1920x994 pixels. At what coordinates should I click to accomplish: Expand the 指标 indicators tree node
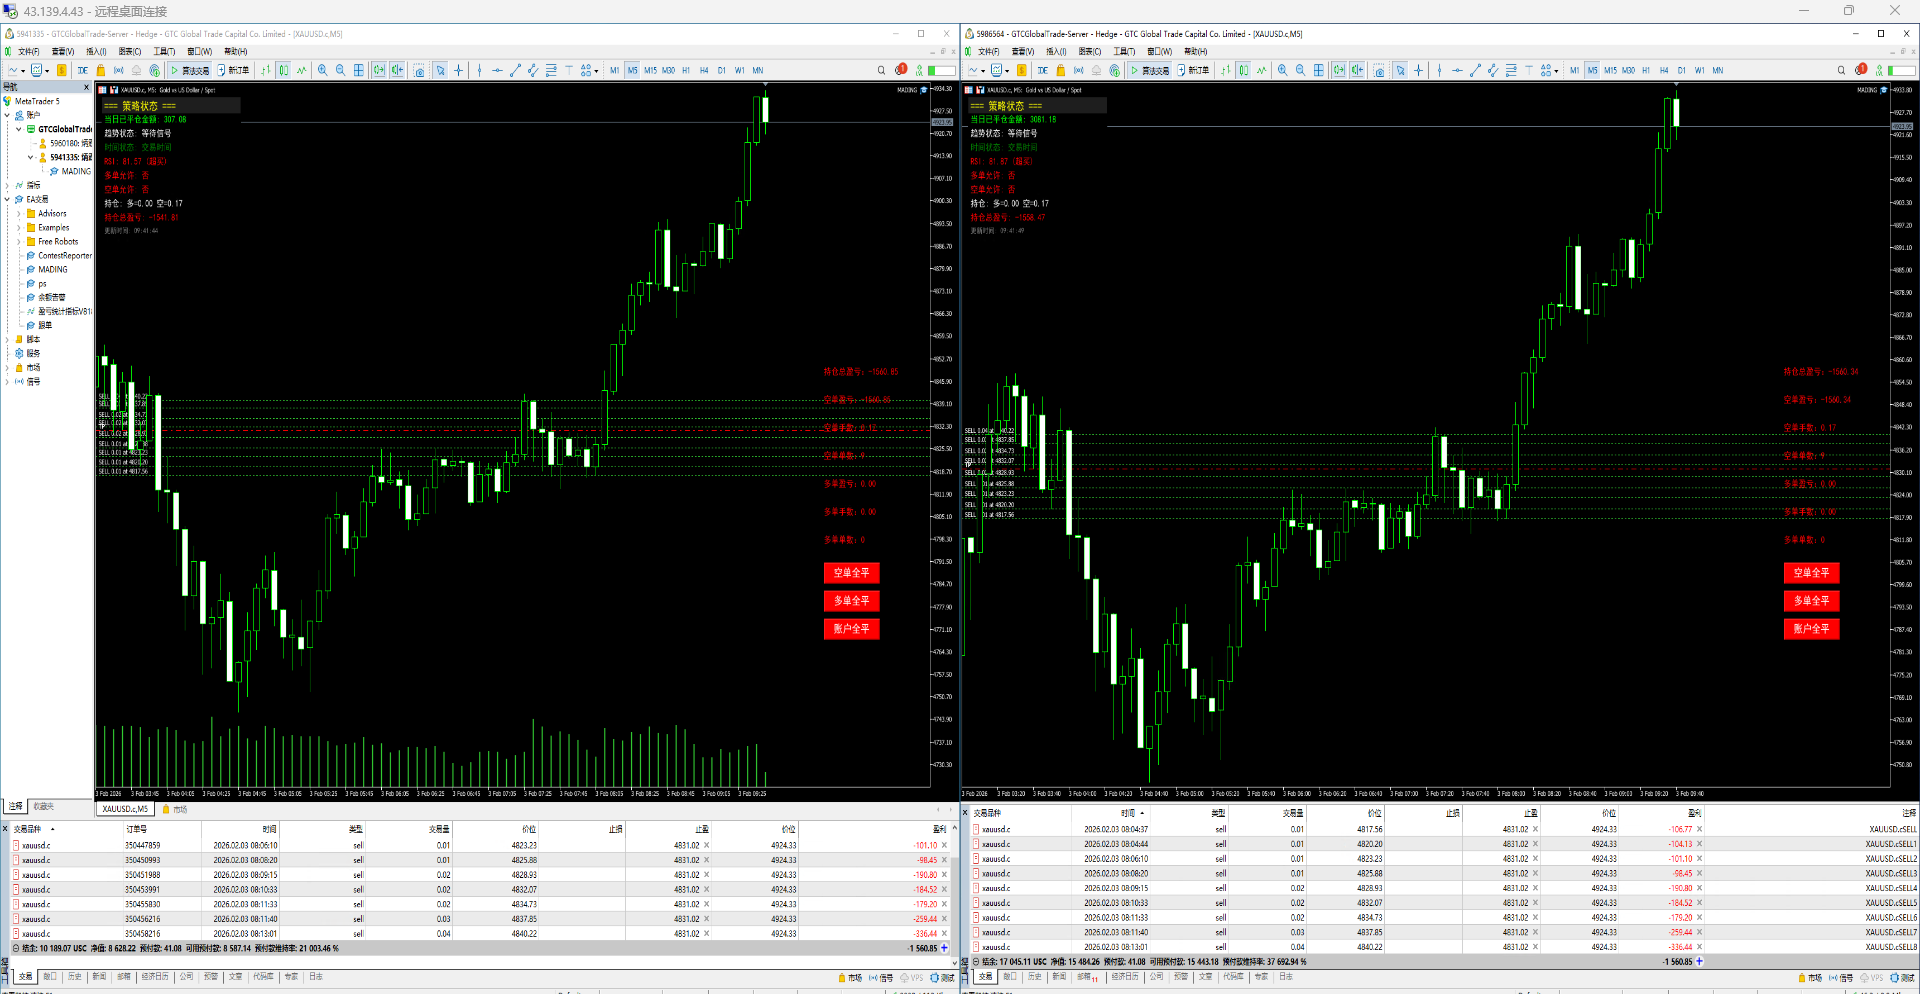pyautogui.click(x=7, y=185)
